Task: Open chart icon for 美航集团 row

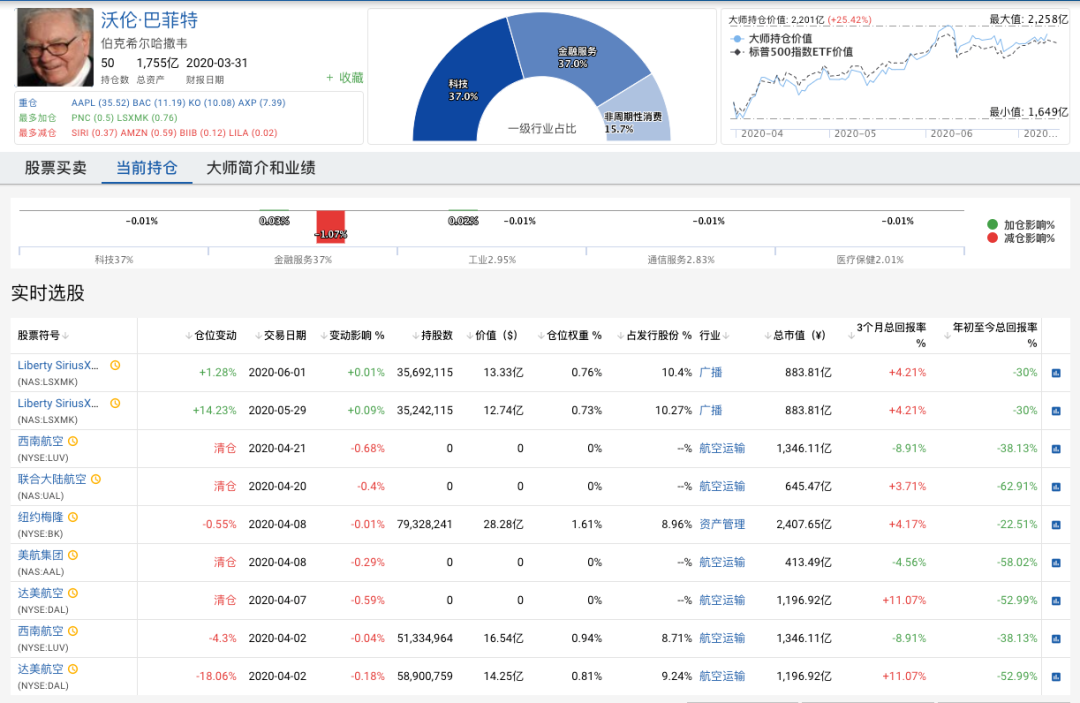Action: pos(1056,563)
